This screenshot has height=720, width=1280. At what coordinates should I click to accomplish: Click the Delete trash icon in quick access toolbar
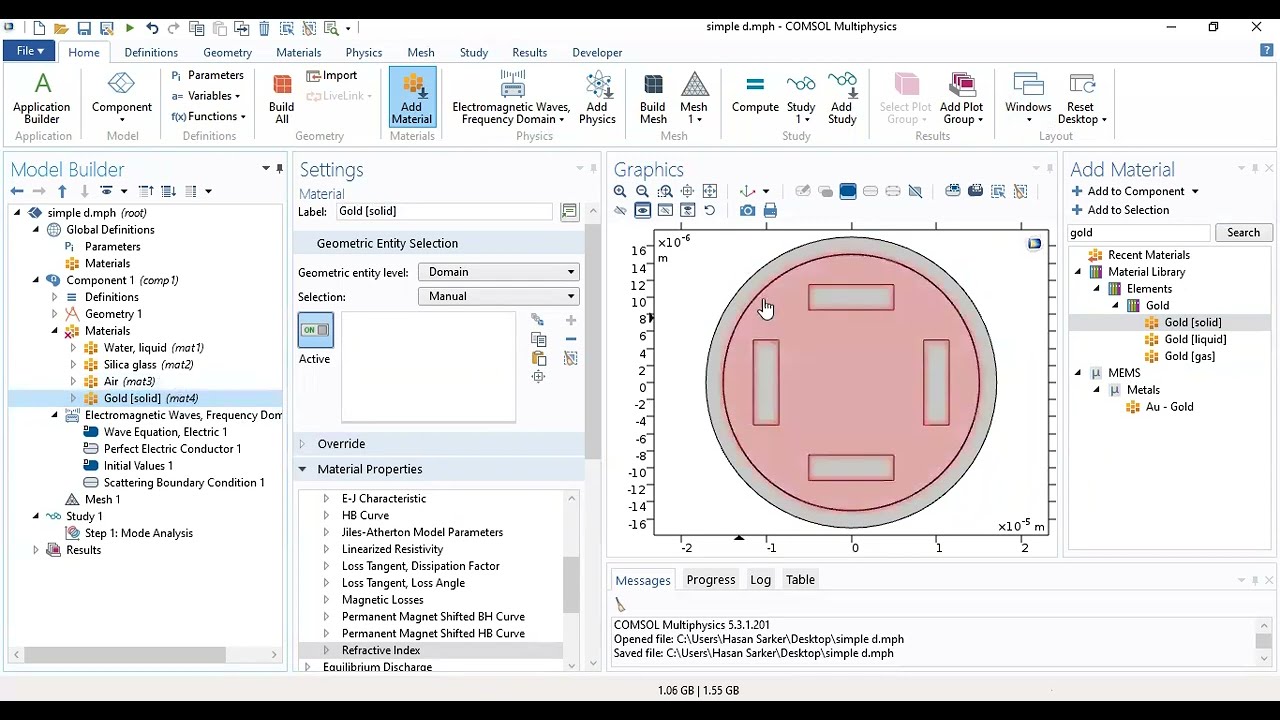264,28
